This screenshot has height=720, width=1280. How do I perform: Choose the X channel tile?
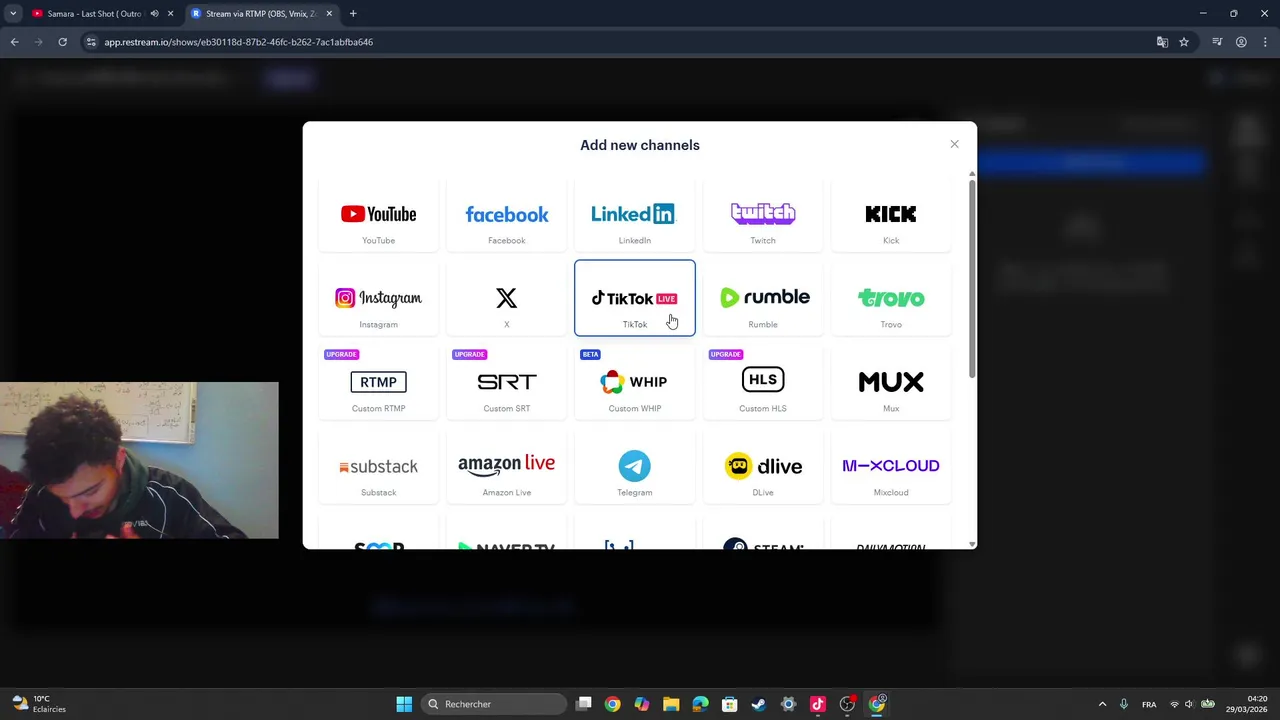pyautogui.click(x=507, y=298)
